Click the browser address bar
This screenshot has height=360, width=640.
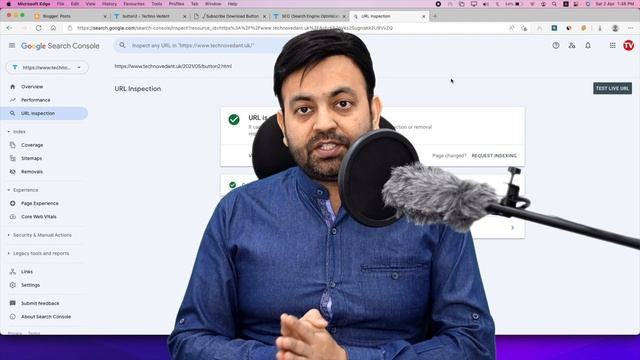[286, 28]
